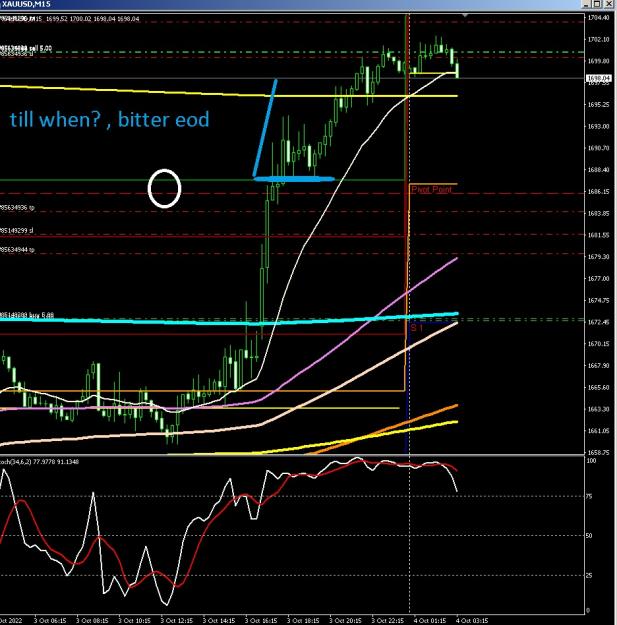Close the XAUUSD,M15 chart window
Screen dimensions: 617x625
[x=609, y=4]
